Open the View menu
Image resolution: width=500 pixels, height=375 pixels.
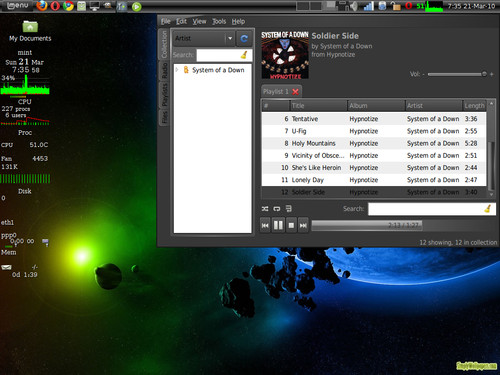[199, 21]
